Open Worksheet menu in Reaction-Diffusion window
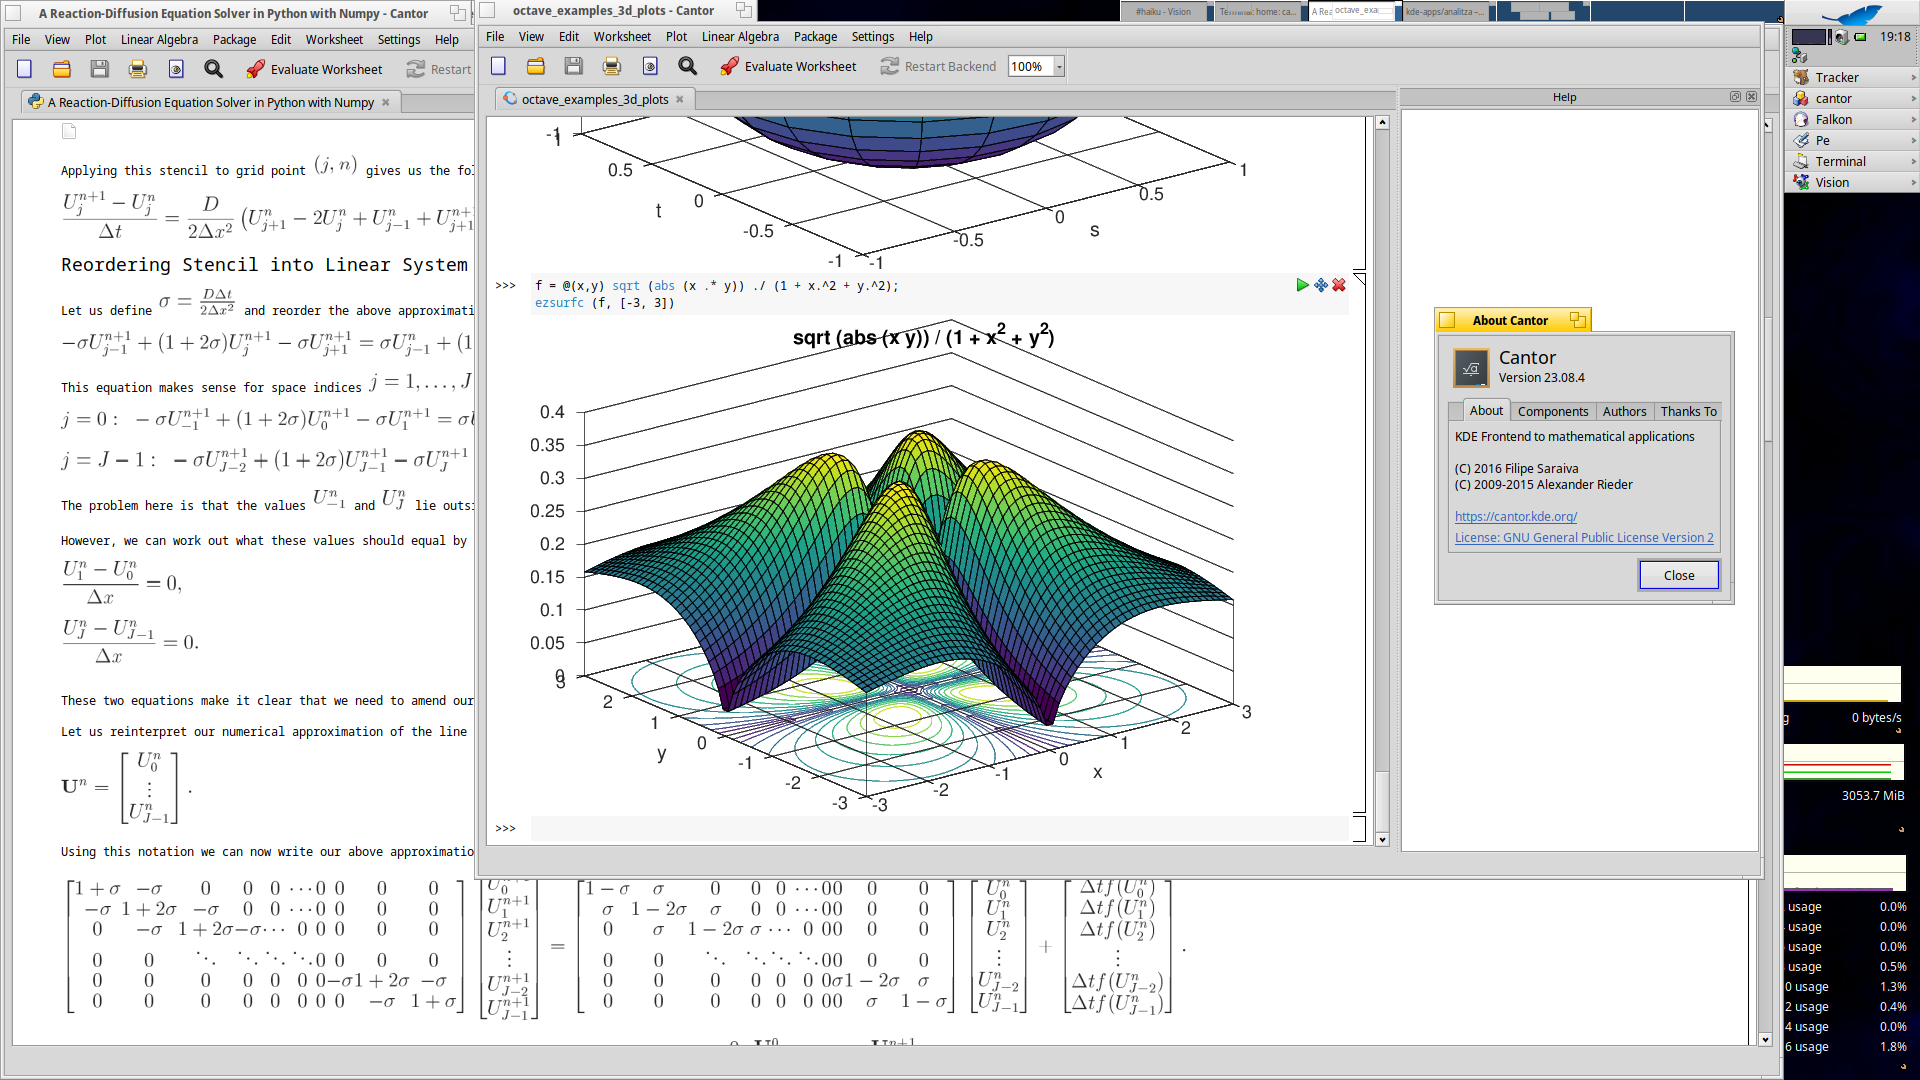 (334, 40)
